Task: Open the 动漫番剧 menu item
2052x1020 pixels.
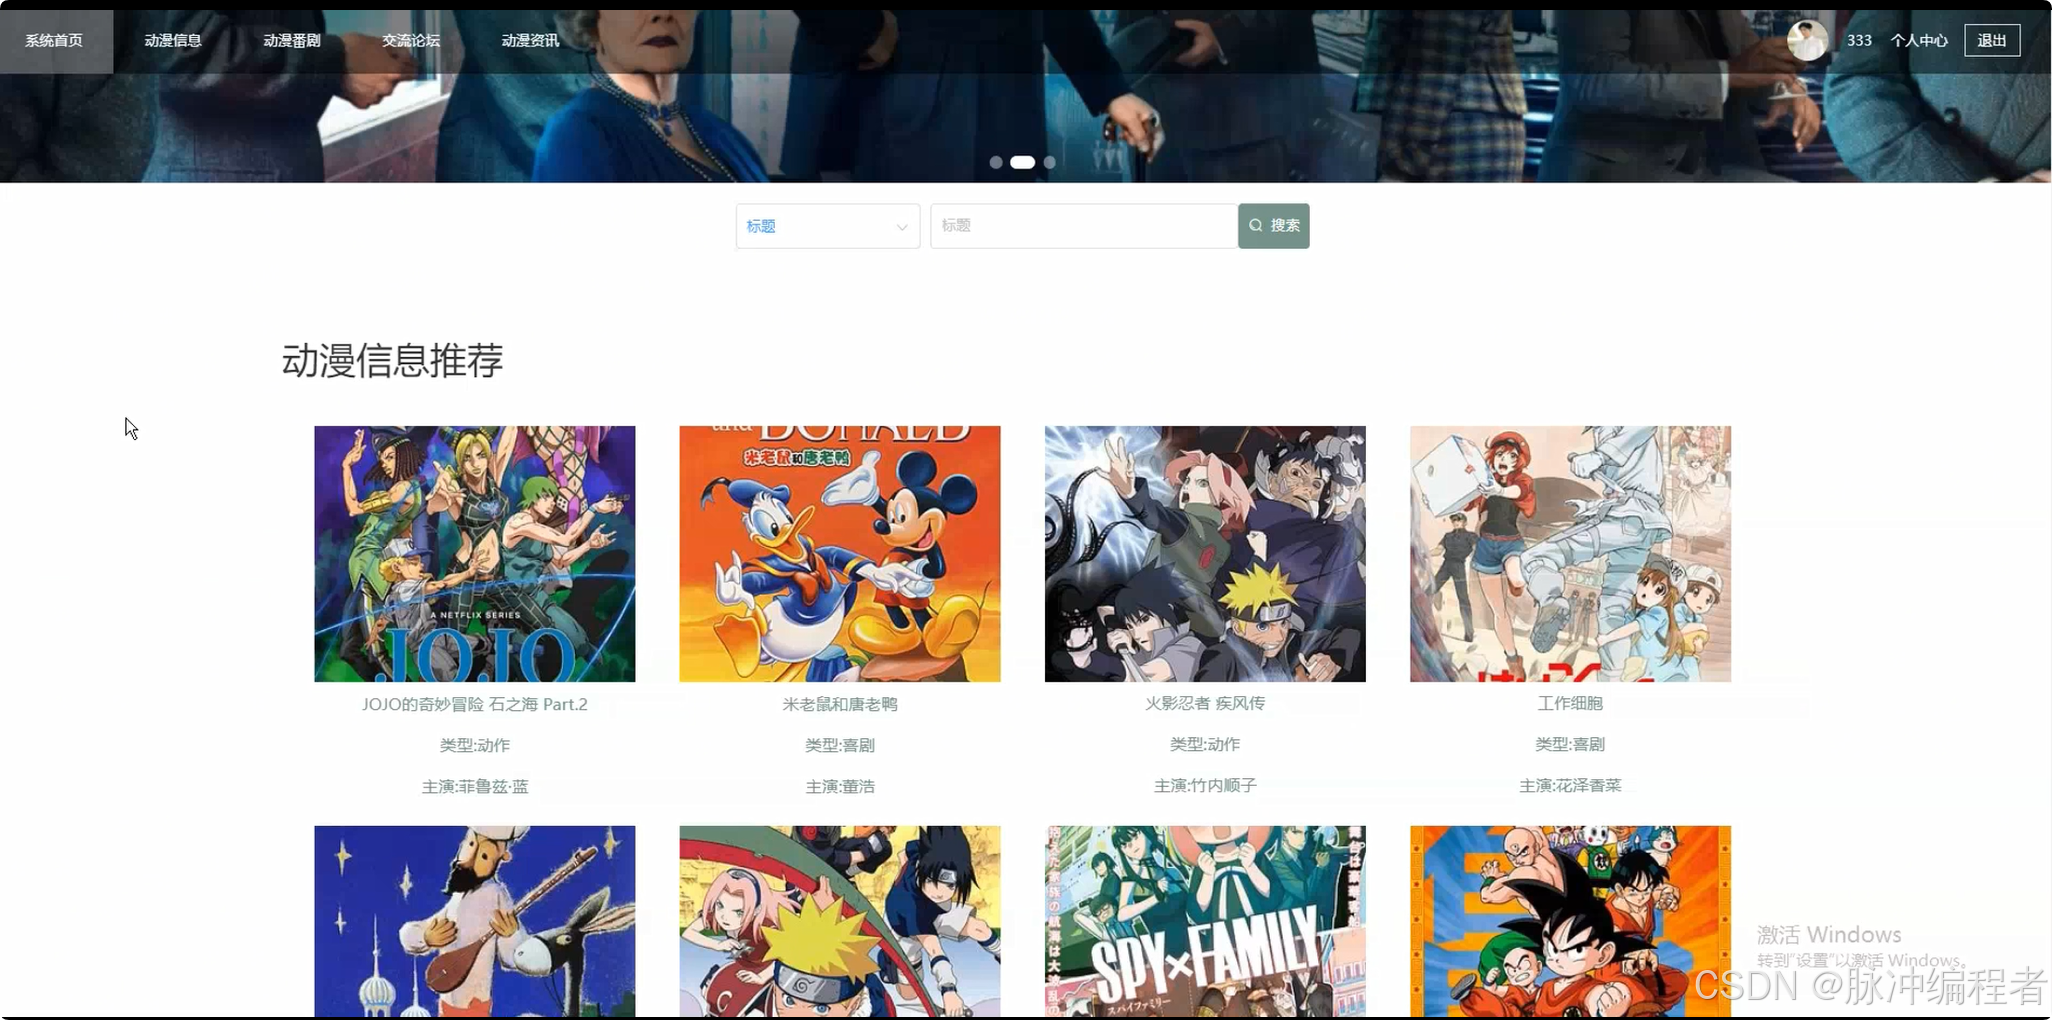Action: (292, 41)
